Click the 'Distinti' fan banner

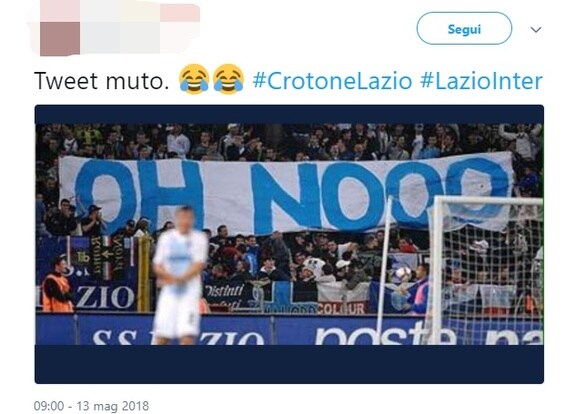225,291
